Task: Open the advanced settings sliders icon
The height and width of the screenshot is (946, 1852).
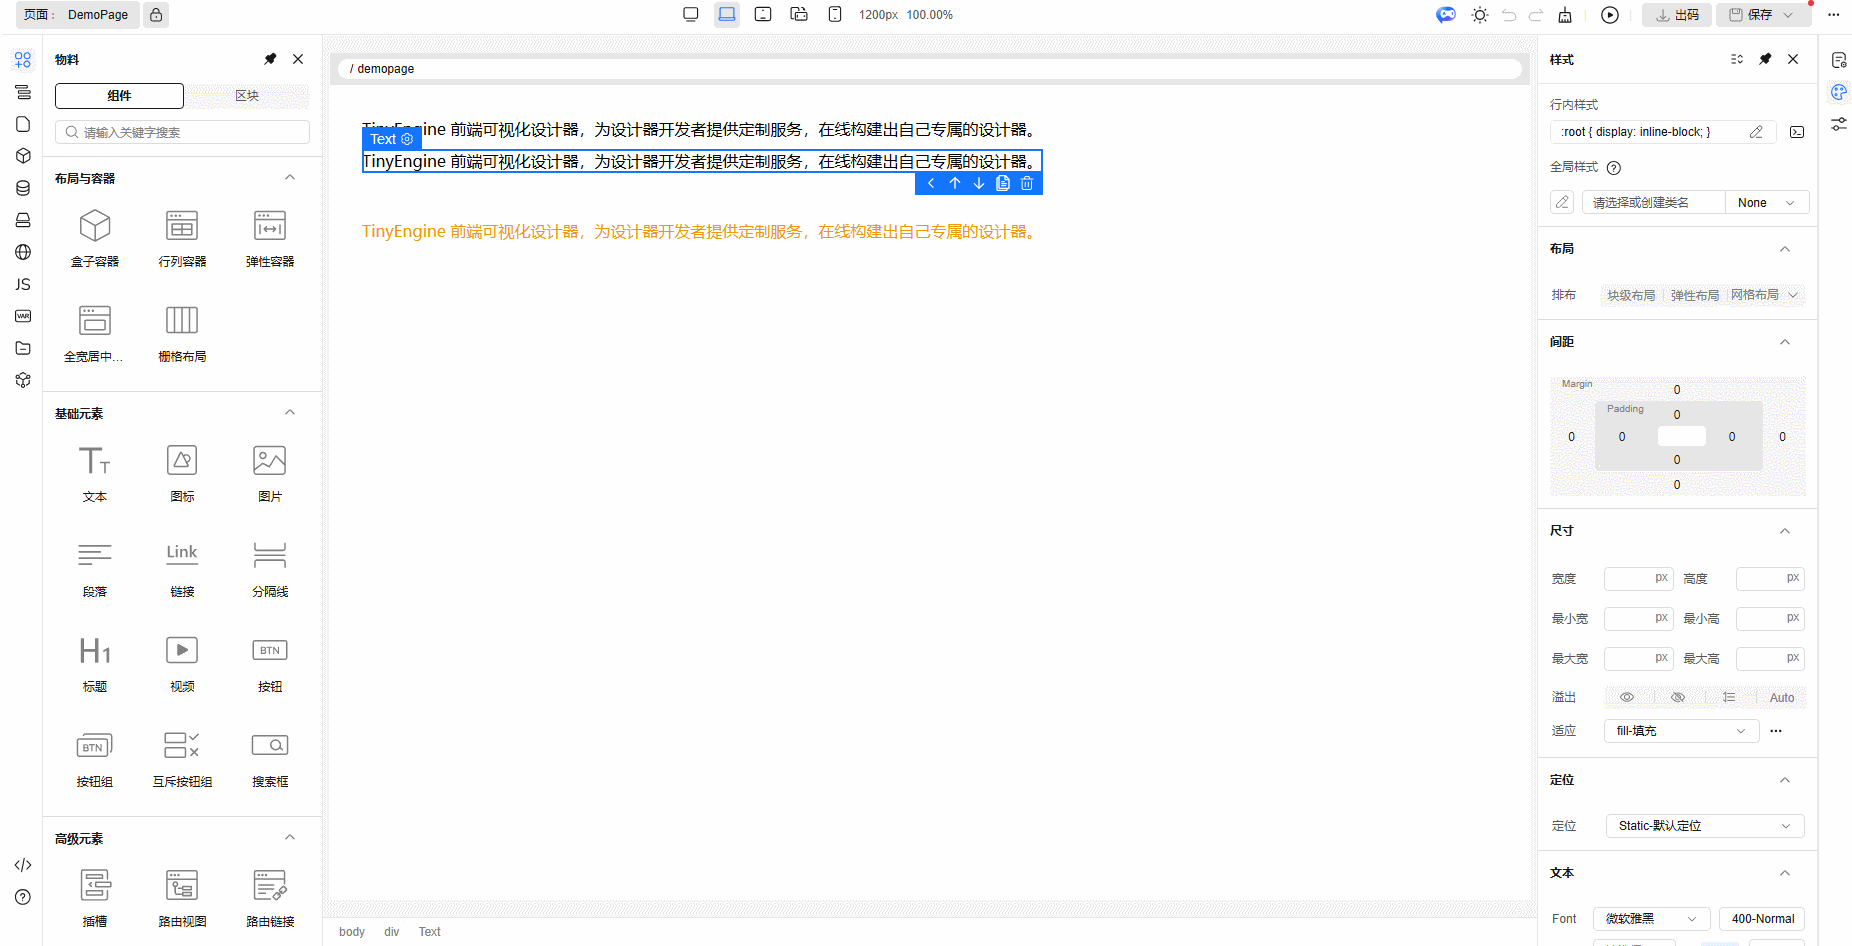Action: pyautogui.click(x=1839, y=124)
